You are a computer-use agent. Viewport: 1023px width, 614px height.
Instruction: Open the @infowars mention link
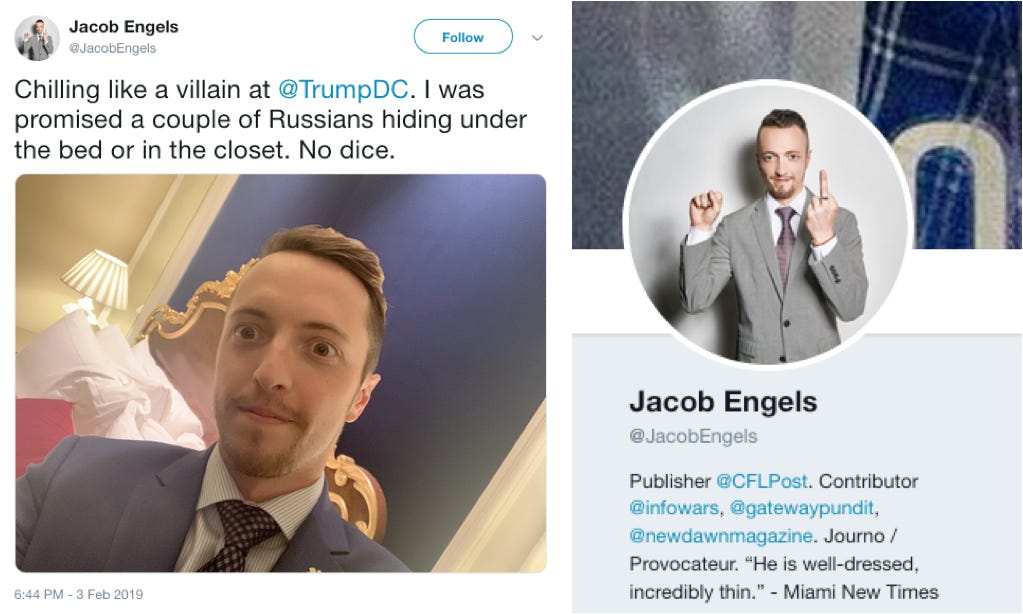(x=674, y=508)
